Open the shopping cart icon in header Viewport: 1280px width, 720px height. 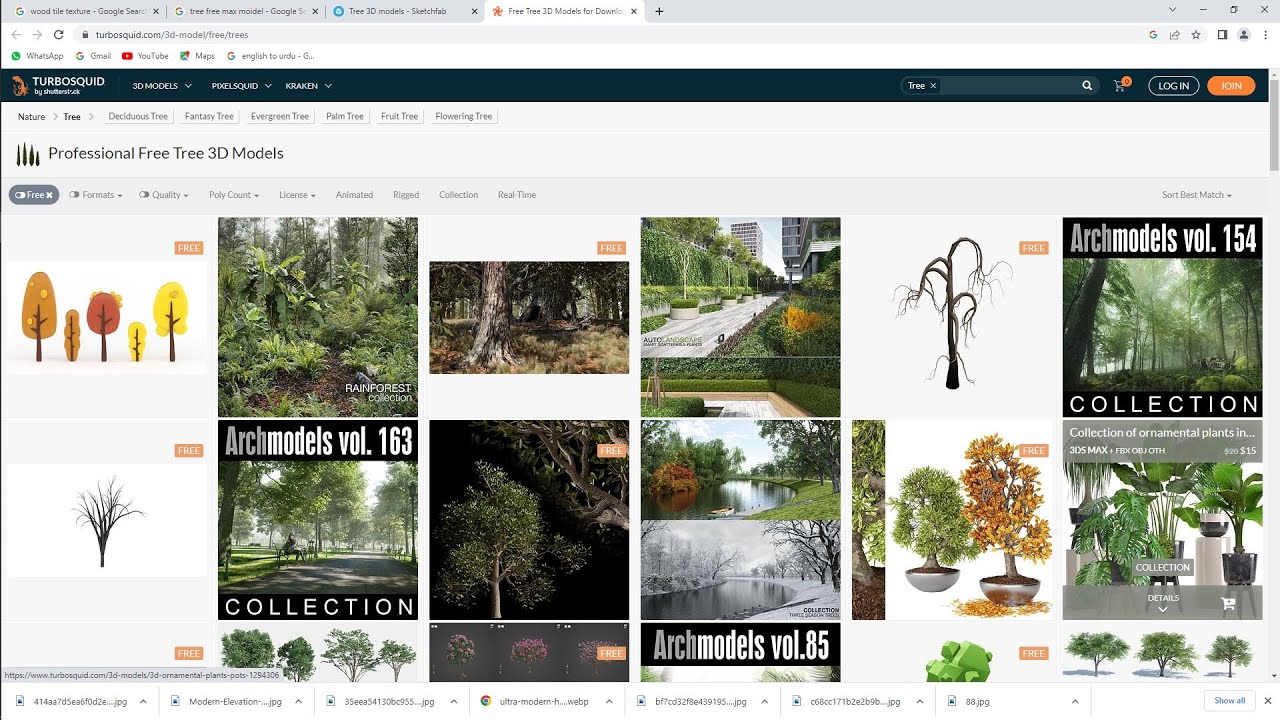tap(1120, 86)
